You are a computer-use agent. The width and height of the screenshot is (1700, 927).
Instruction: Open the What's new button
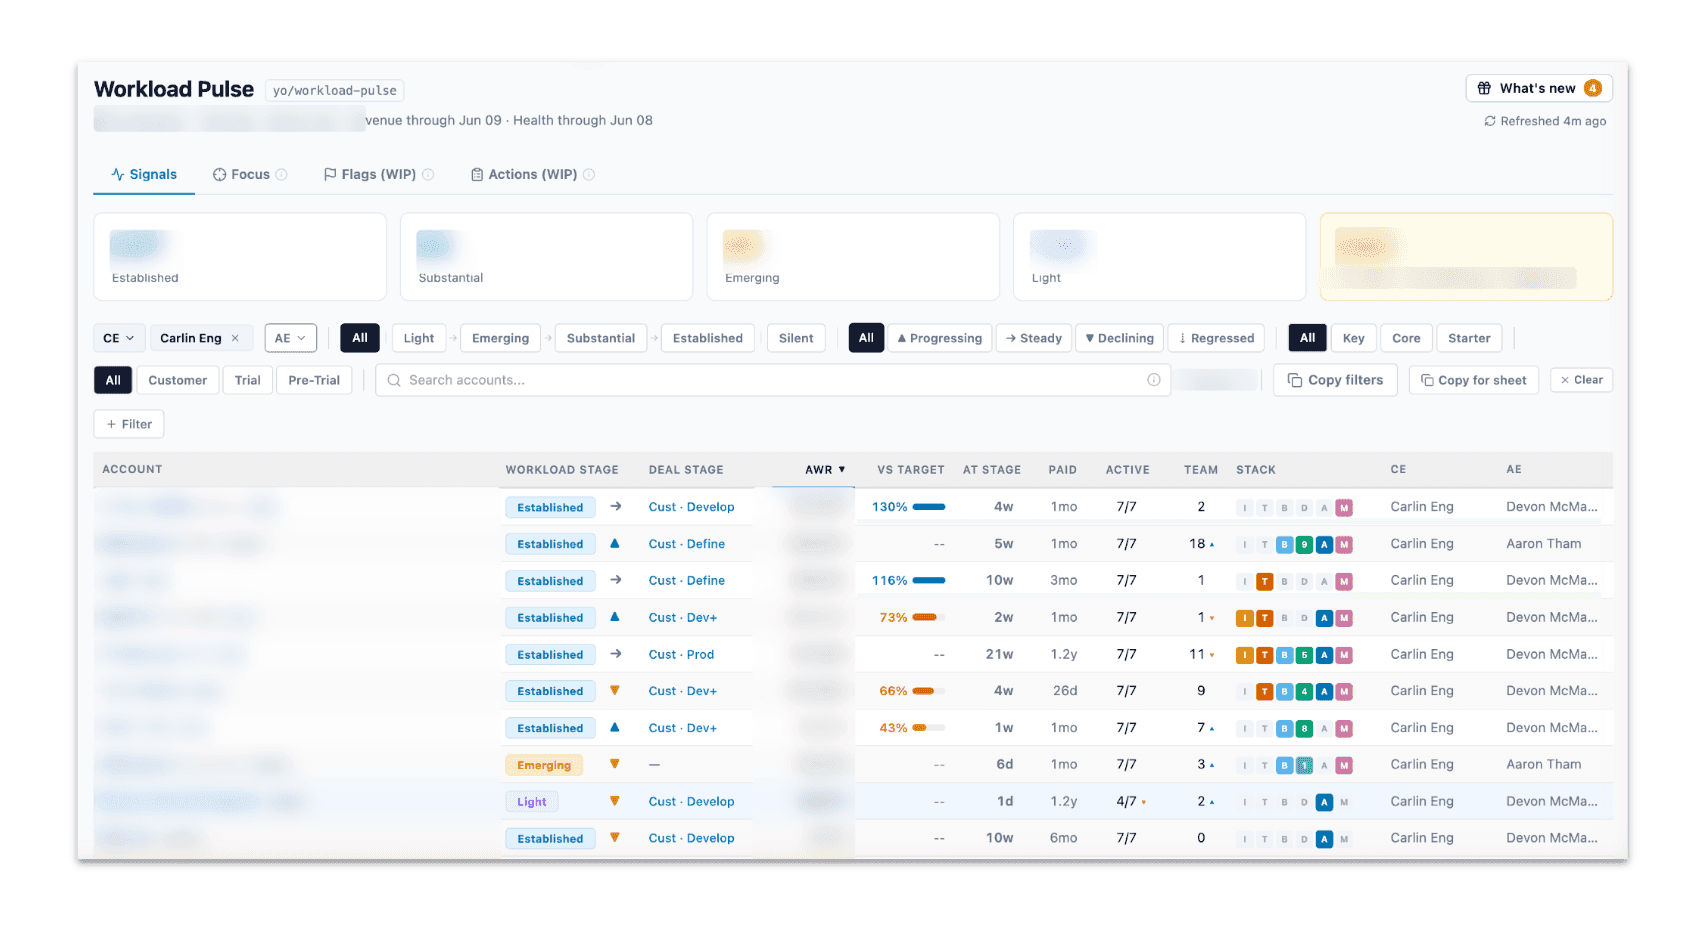tap(1539, 88)
